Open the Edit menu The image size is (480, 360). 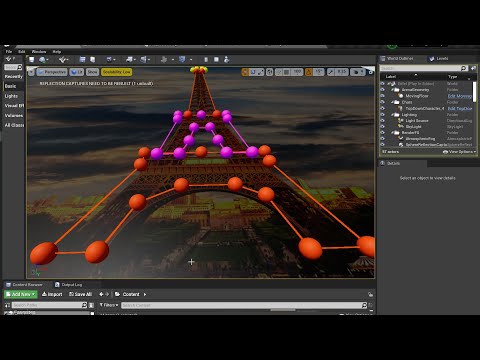coord(22,52)
